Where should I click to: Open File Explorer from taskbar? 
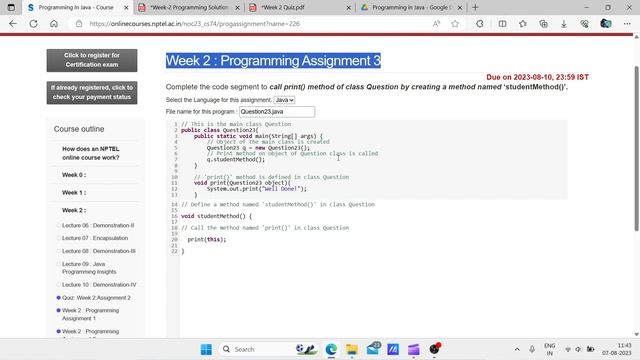click(x=352, y=349)
